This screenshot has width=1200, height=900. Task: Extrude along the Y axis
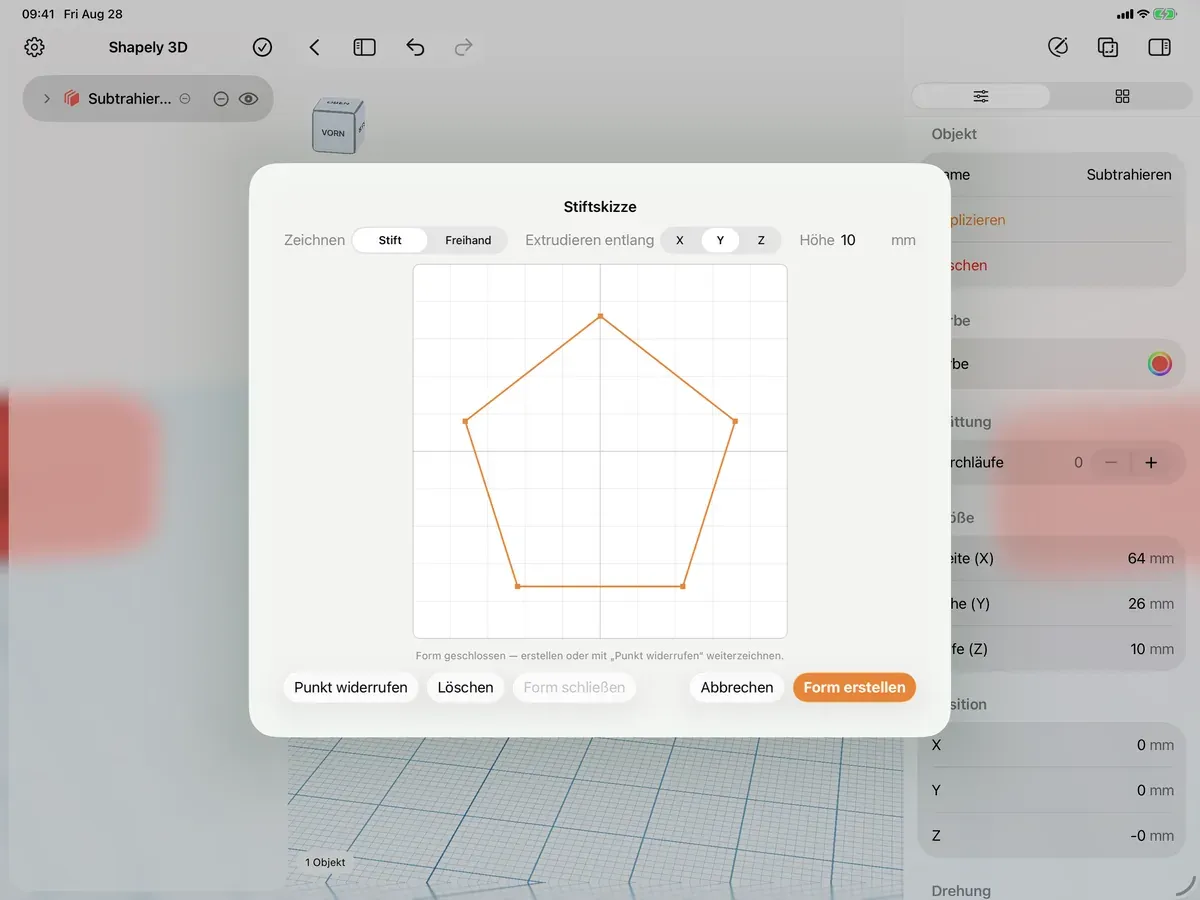coord(720,240)
